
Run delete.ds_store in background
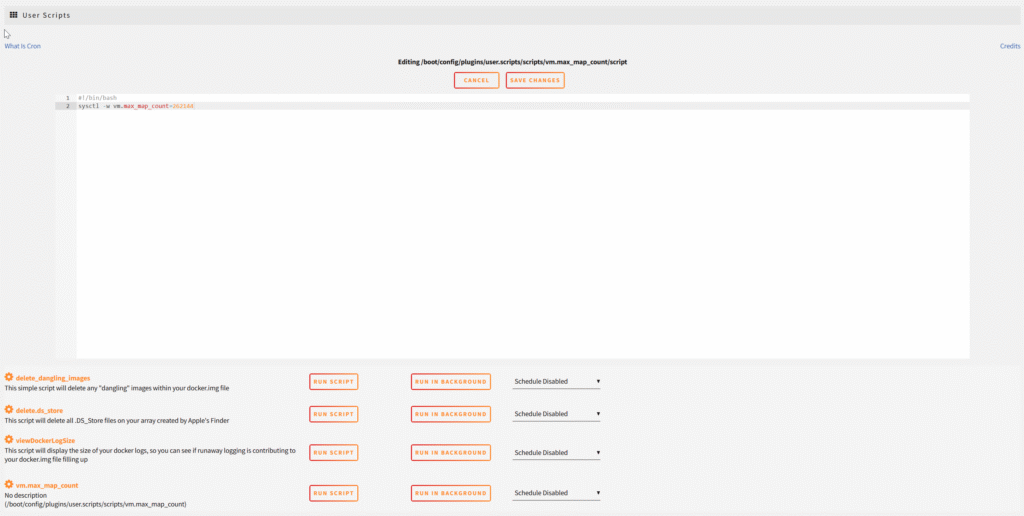pos(450,414)
